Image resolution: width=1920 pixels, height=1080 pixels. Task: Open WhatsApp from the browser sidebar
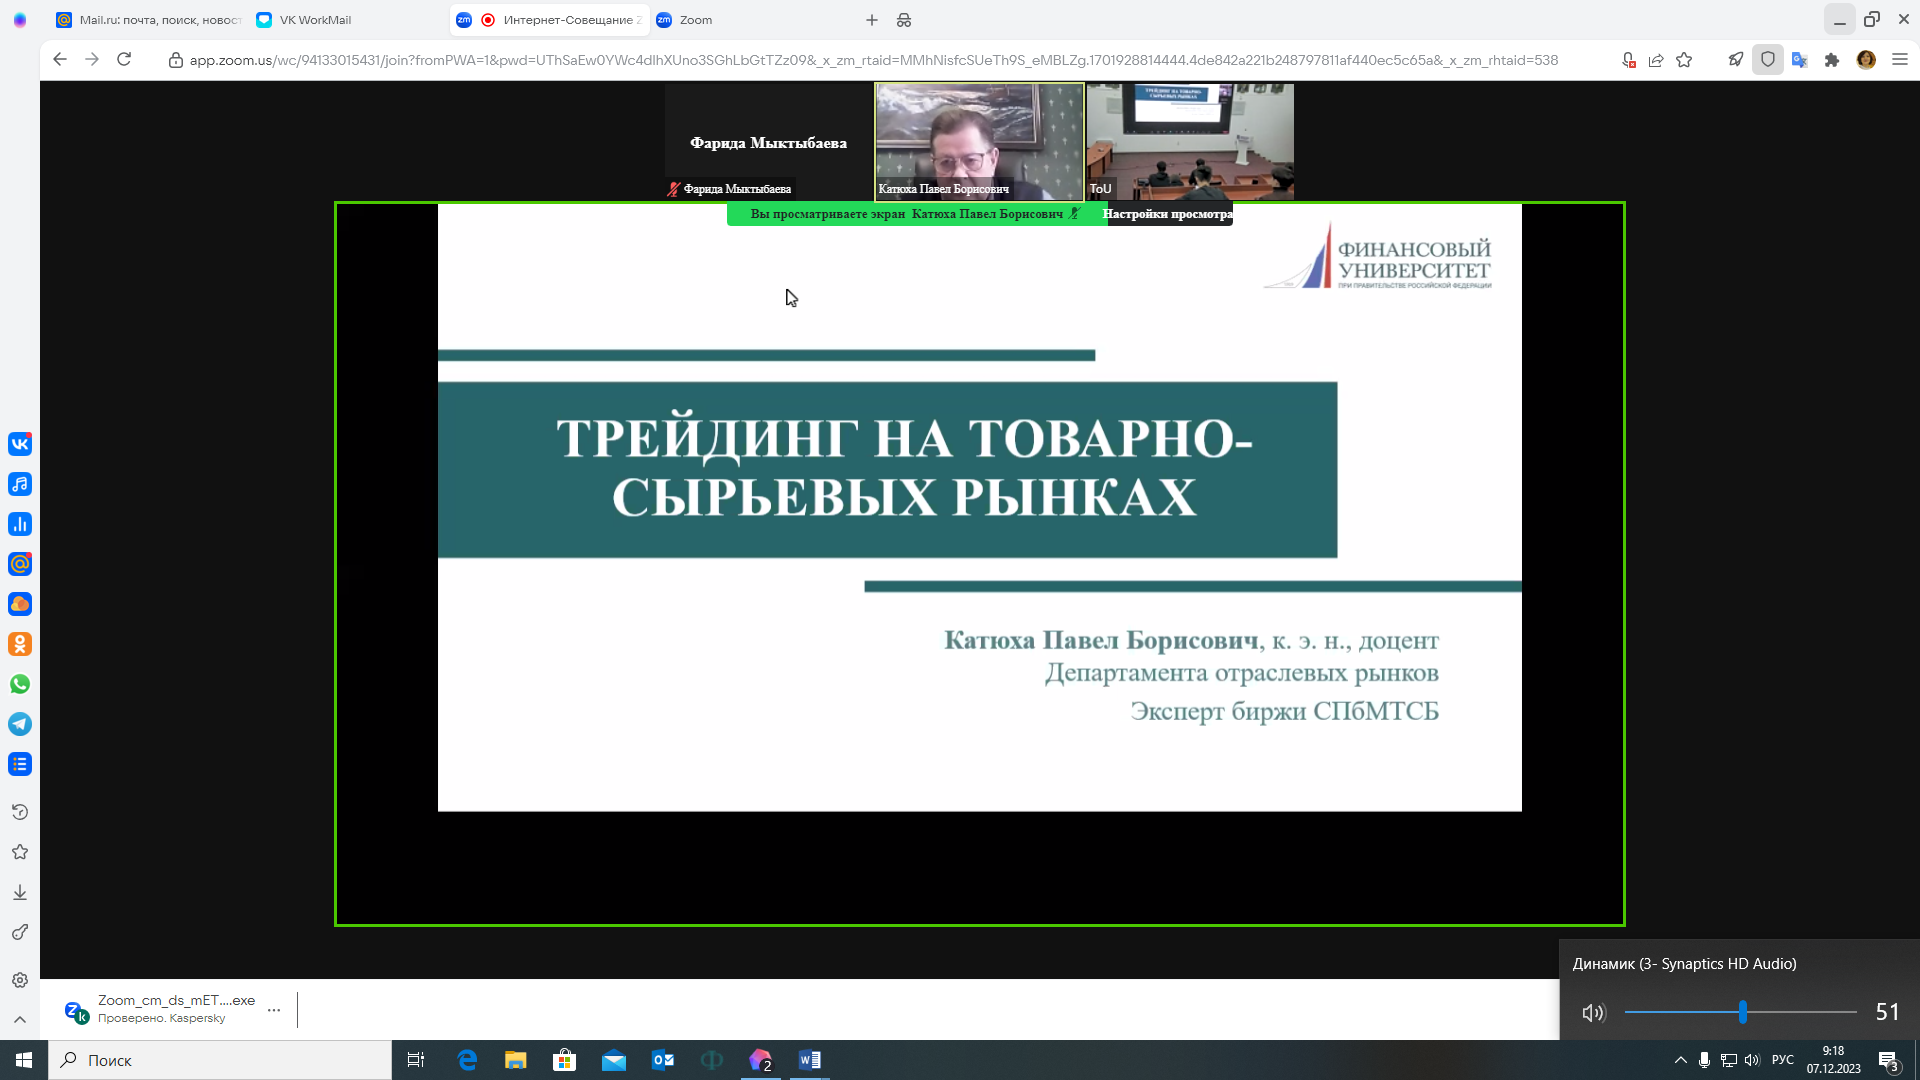pyautogui.click(x=20, y=684)
